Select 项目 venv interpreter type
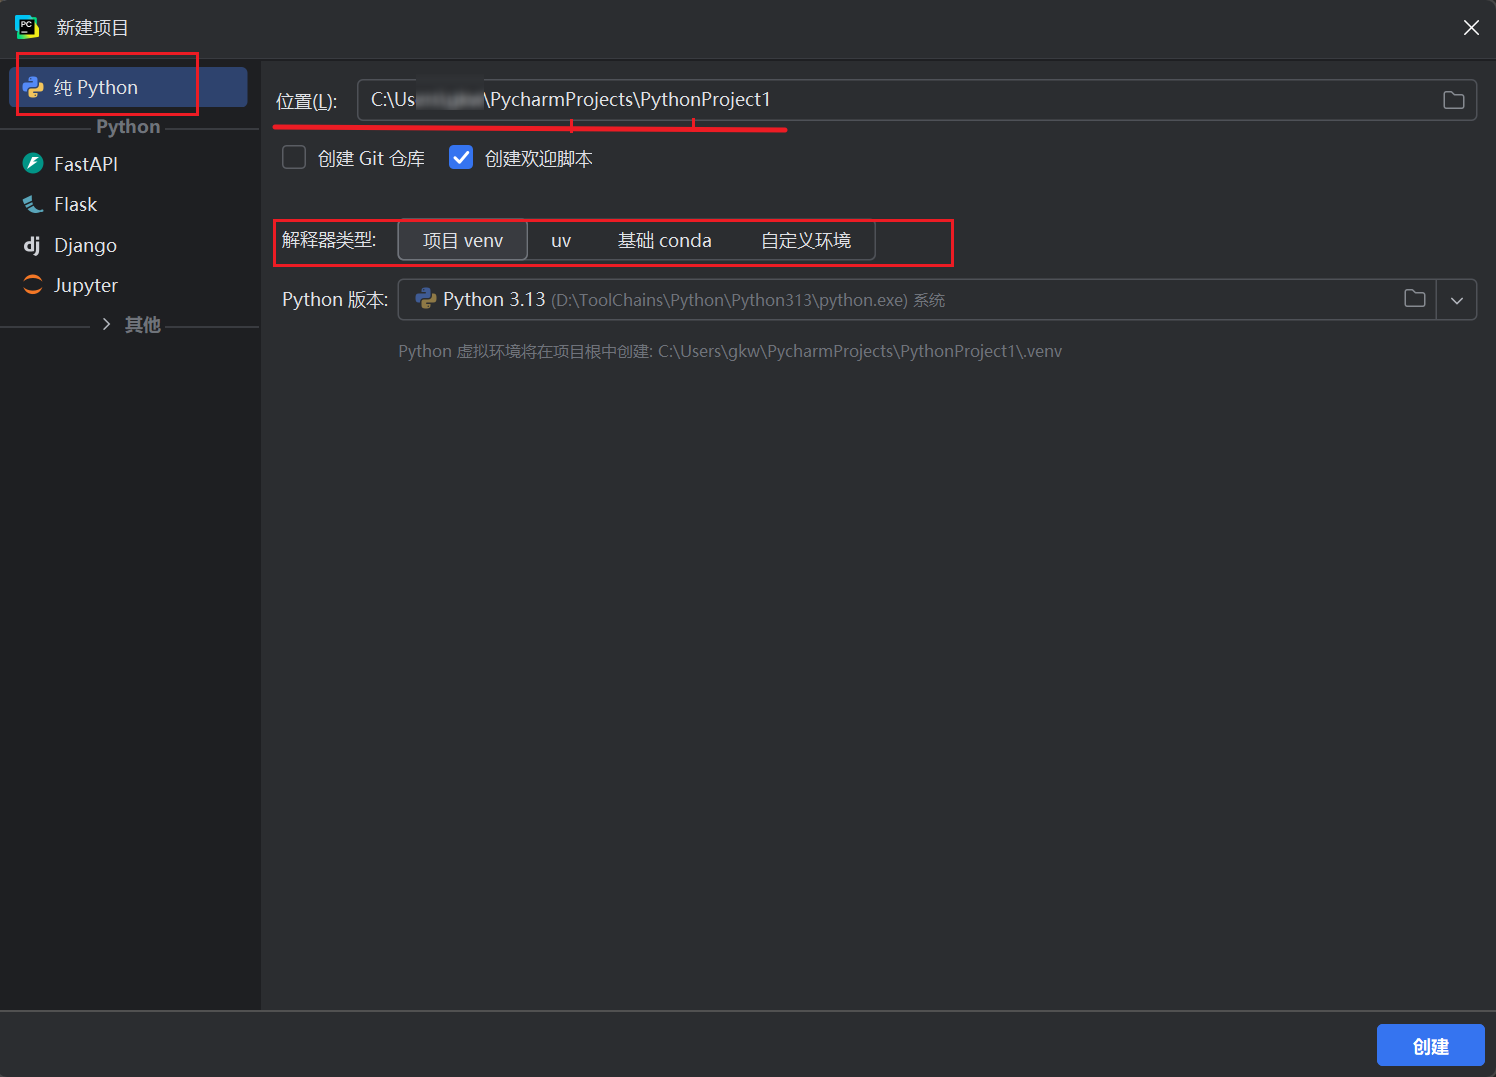 click(x=463, y=240)
